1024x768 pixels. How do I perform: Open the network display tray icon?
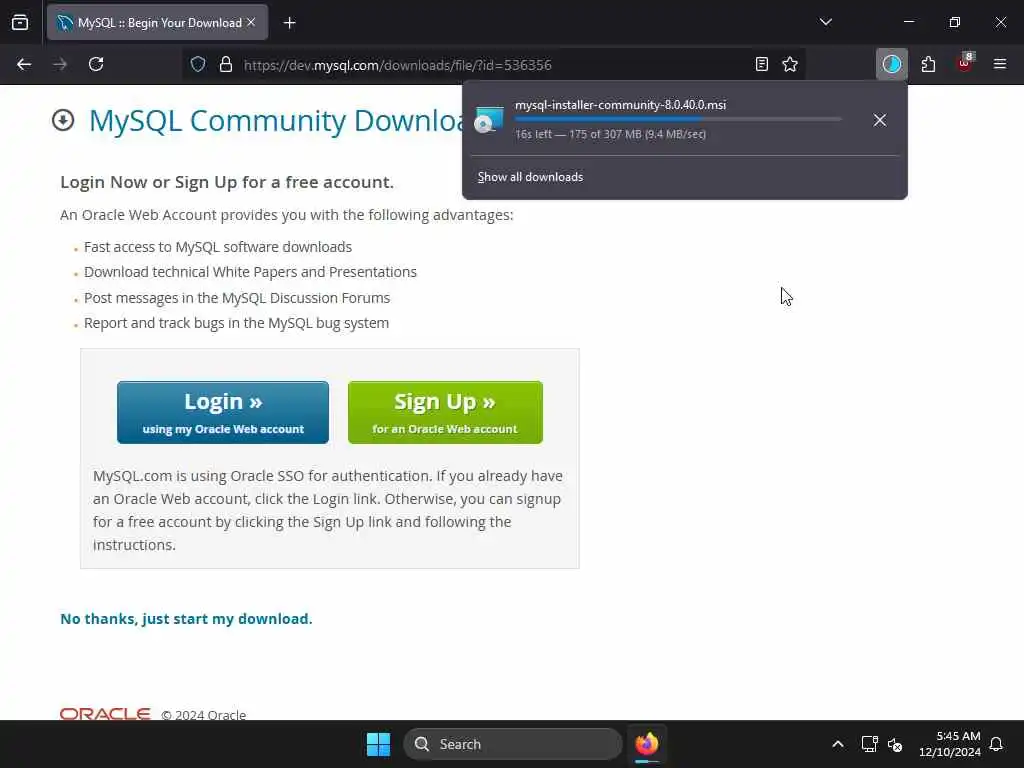click(x=869, y=744)
